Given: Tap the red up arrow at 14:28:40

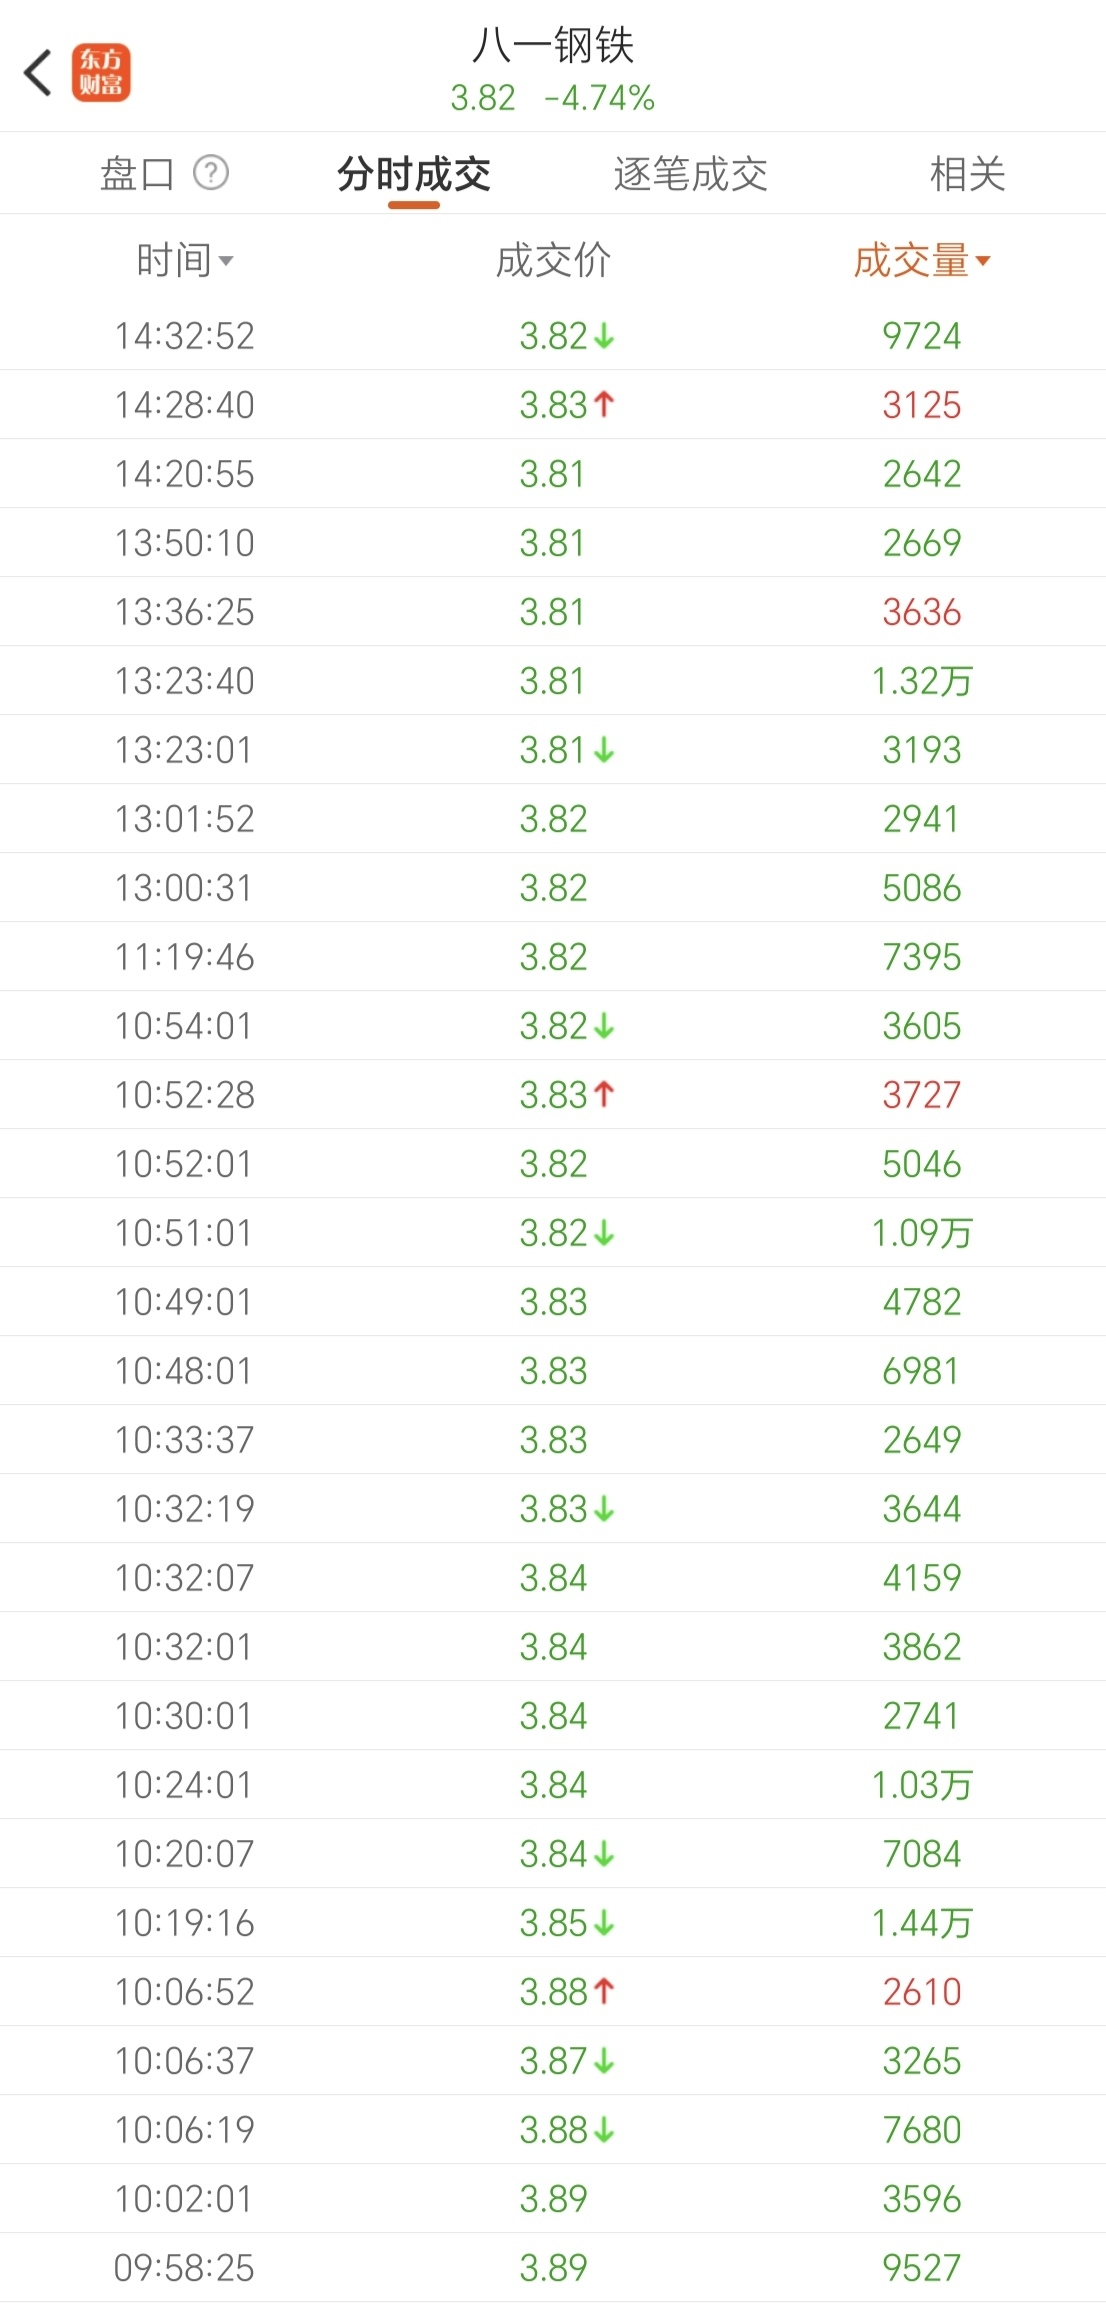Looking at the screenshot, I should [604, 404].
